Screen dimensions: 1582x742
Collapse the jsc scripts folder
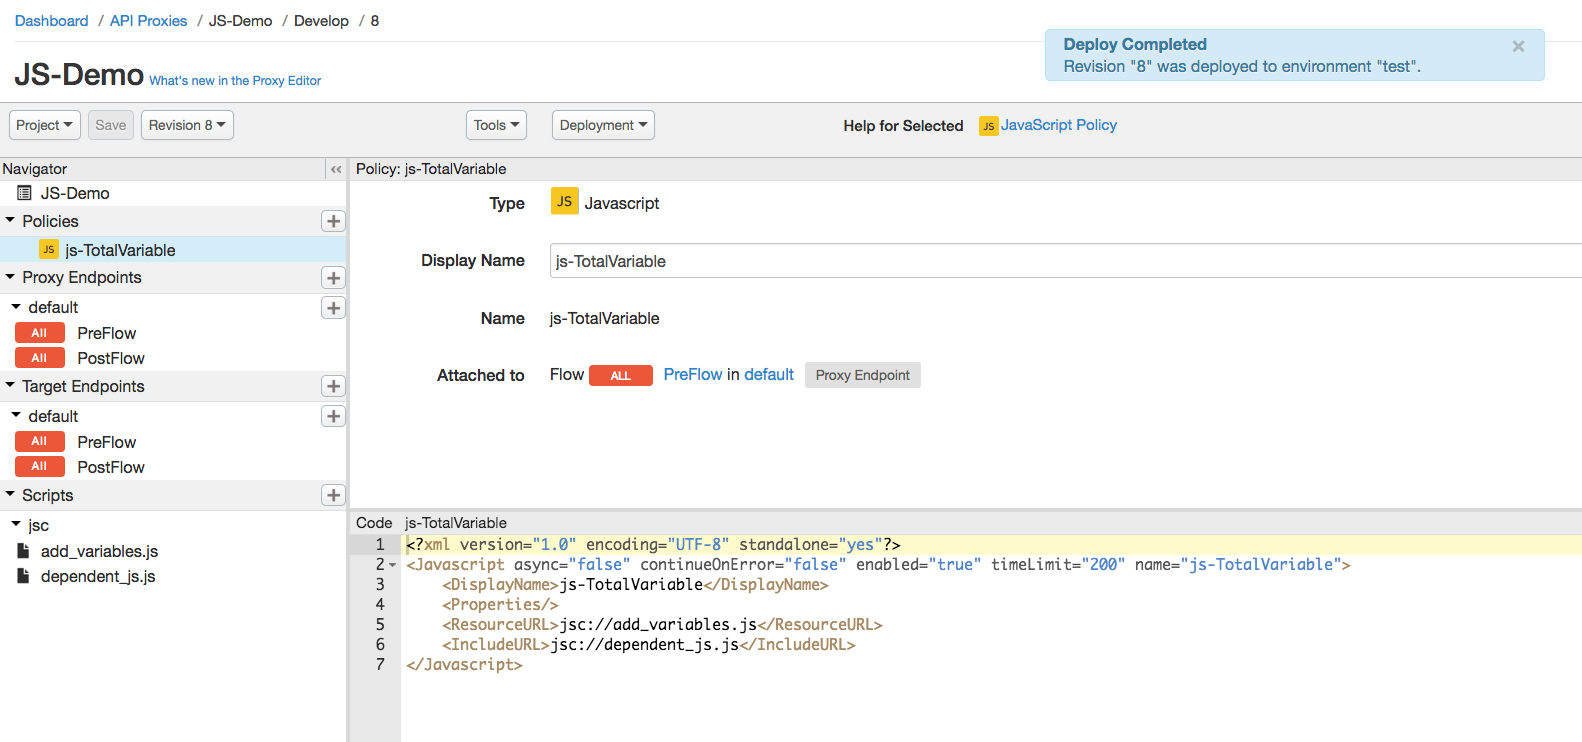click(16, 524)
